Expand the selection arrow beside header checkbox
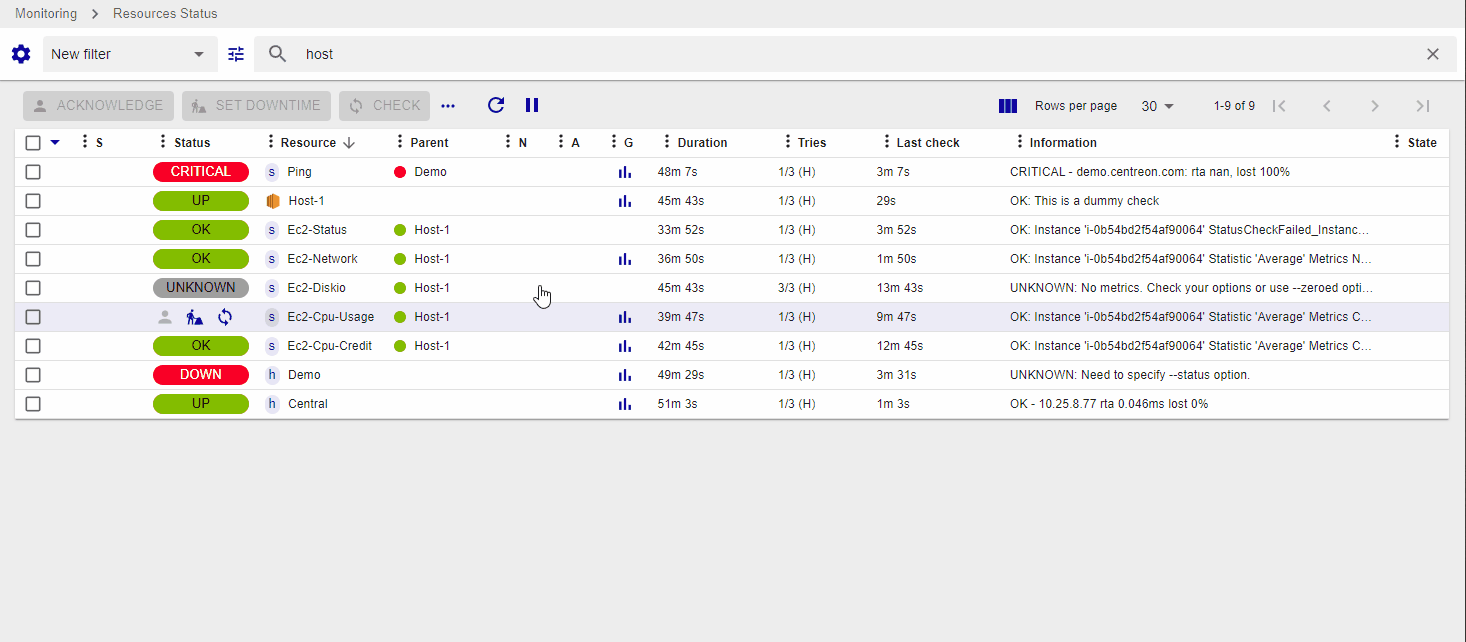 point(55,143)
